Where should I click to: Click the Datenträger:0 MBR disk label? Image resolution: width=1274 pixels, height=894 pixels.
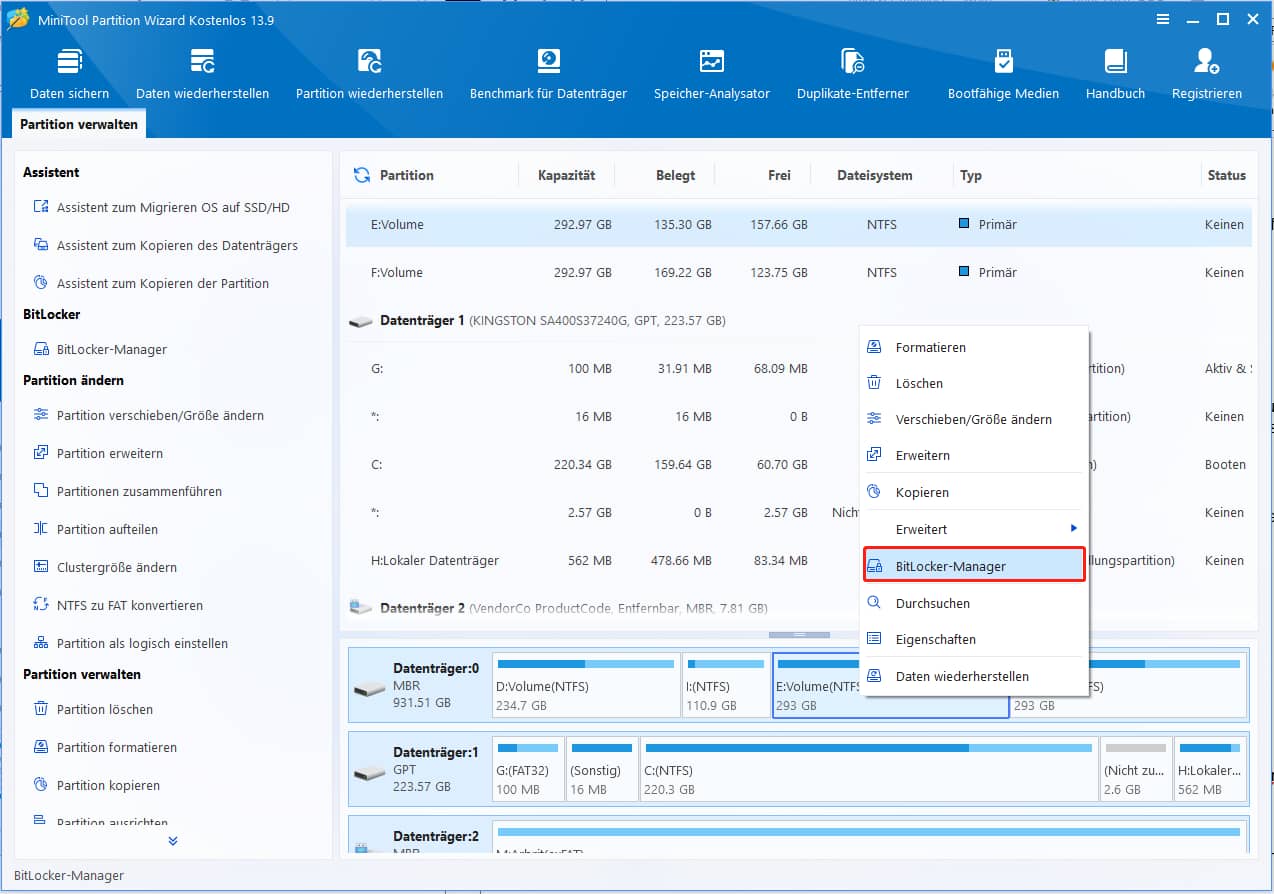pos(419,685)
